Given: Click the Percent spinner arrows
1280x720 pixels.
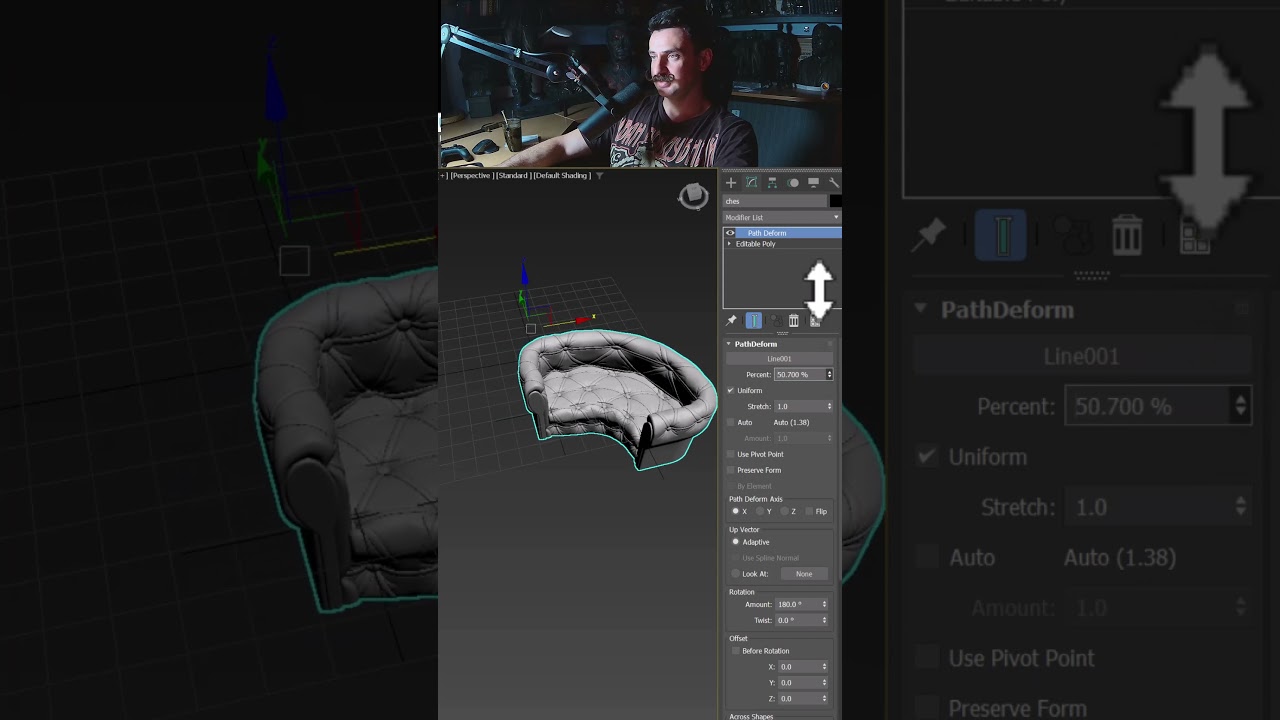Looking at the screenshot, I should tap(829, 374).
